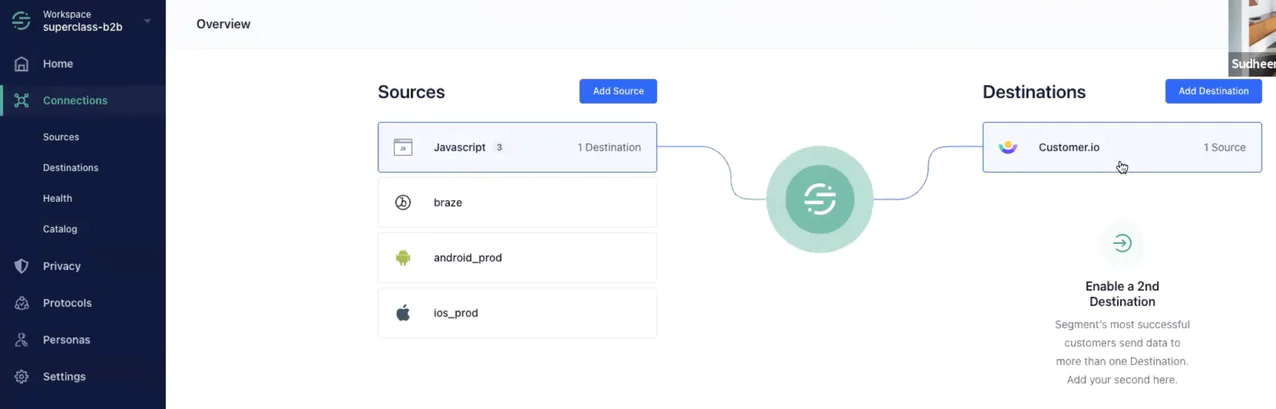
Task: Open the braze source row
Action: [x=517, y=203]
